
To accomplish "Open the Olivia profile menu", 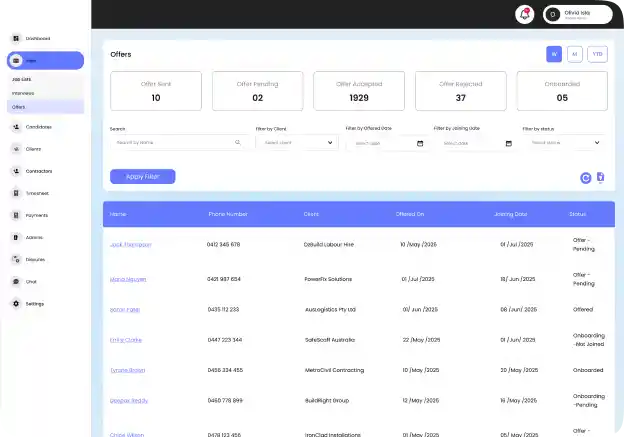I will click(578, 15).
